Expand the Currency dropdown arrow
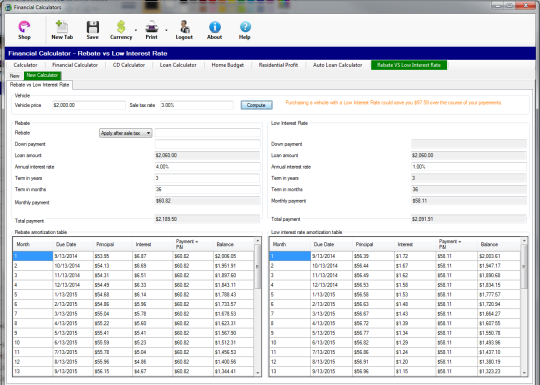Image resolution: width=540 pixels, height=385 pixels. (136, 30)
